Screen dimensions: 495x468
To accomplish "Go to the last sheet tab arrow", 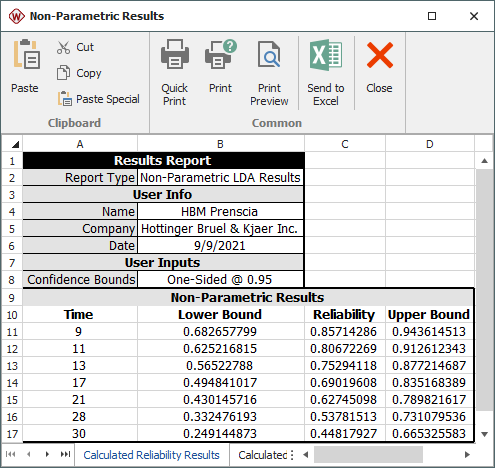I will (x=65, y=454).
